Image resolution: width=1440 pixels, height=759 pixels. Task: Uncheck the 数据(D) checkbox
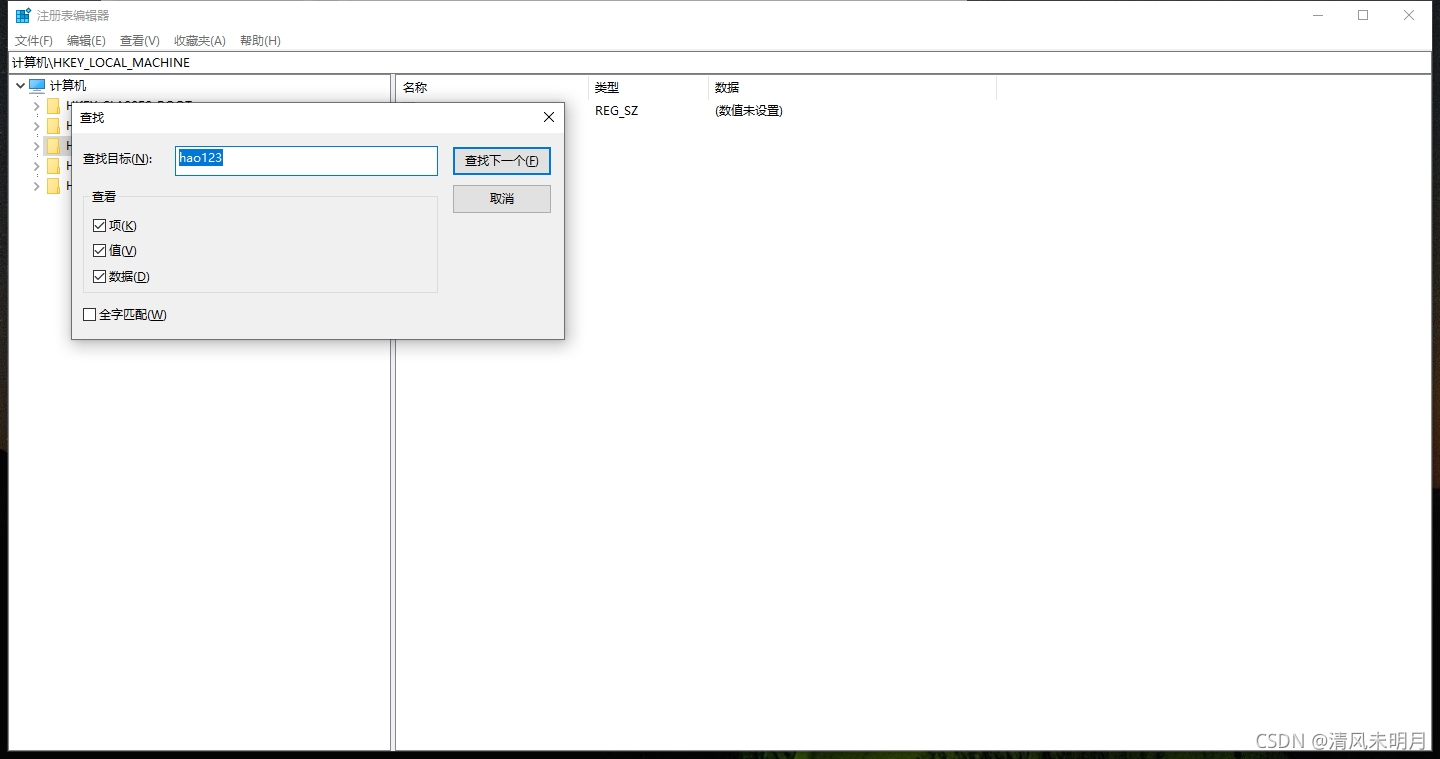click(99, 277)
